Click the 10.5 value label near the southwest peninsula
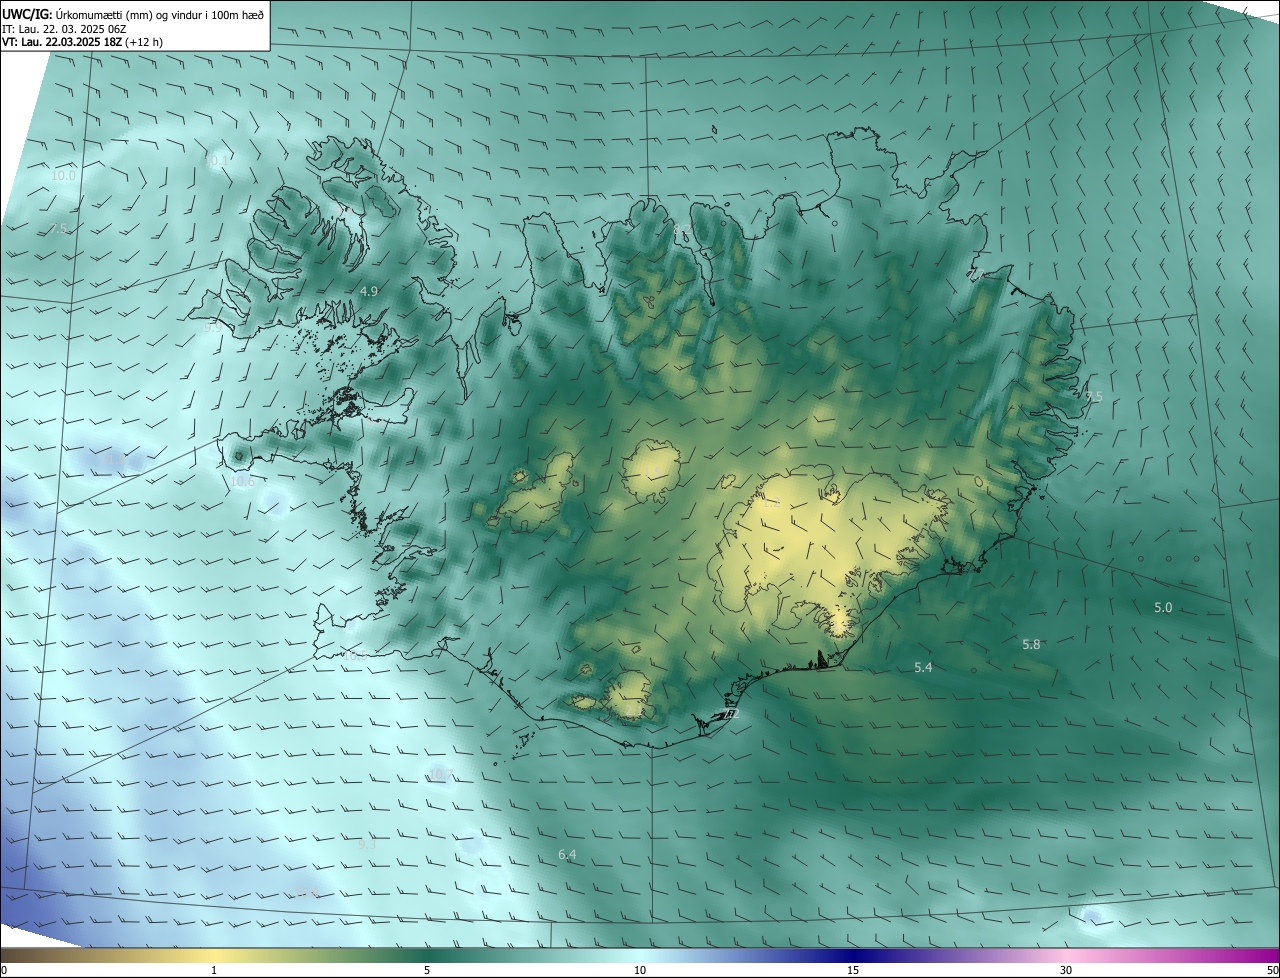Viewport: 1280px width, 978px height. (357, 656)
